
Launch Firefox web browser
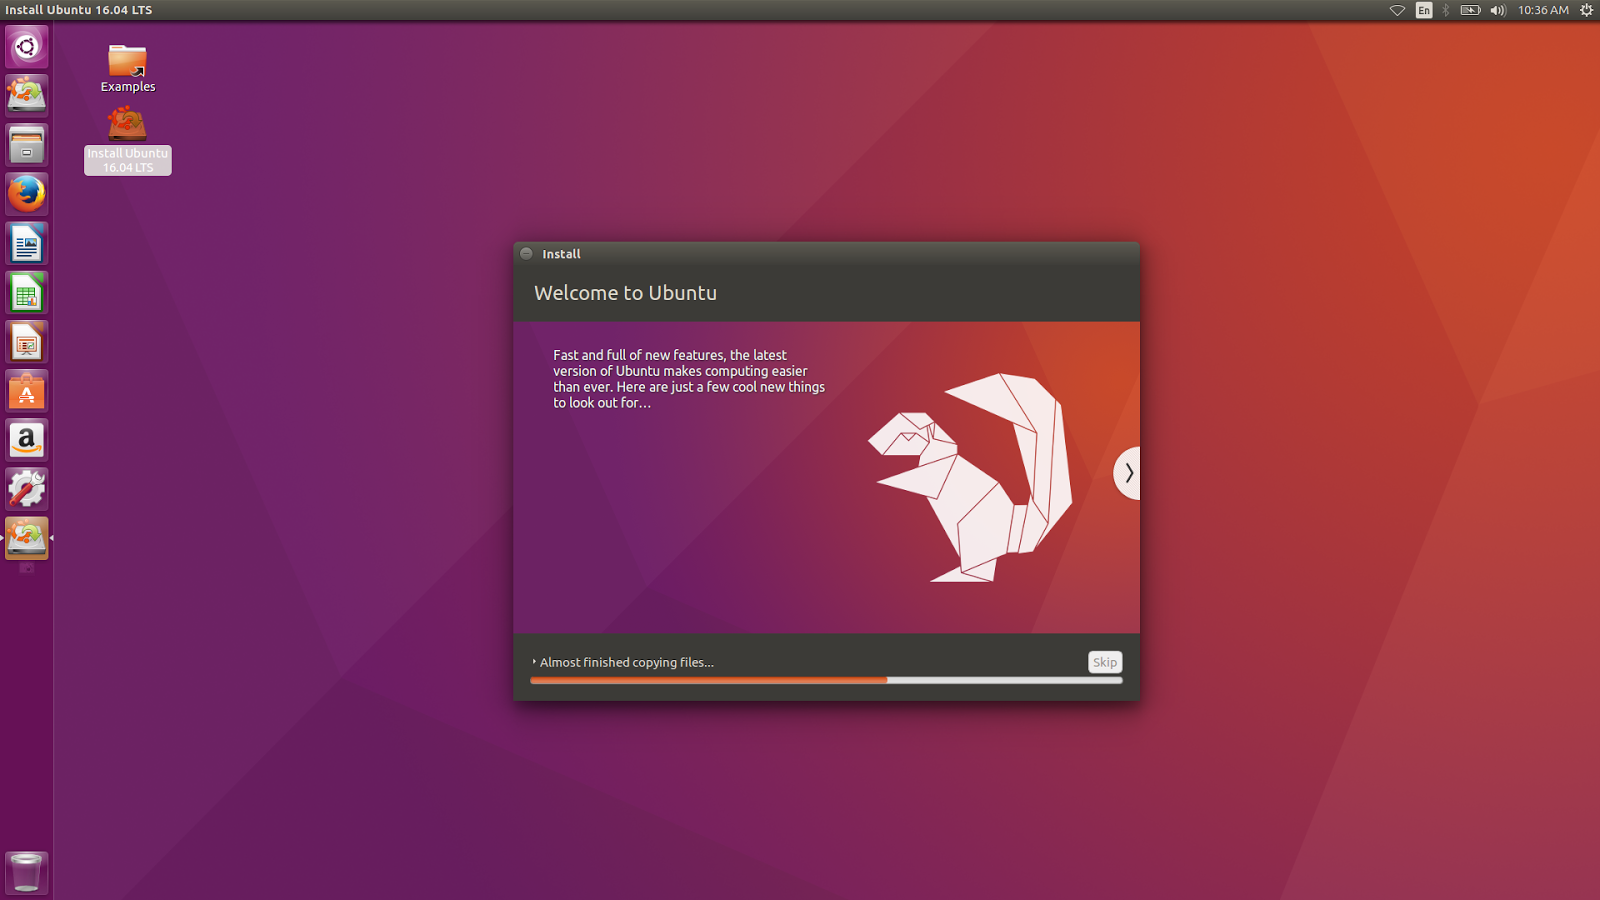pos(27,194)
